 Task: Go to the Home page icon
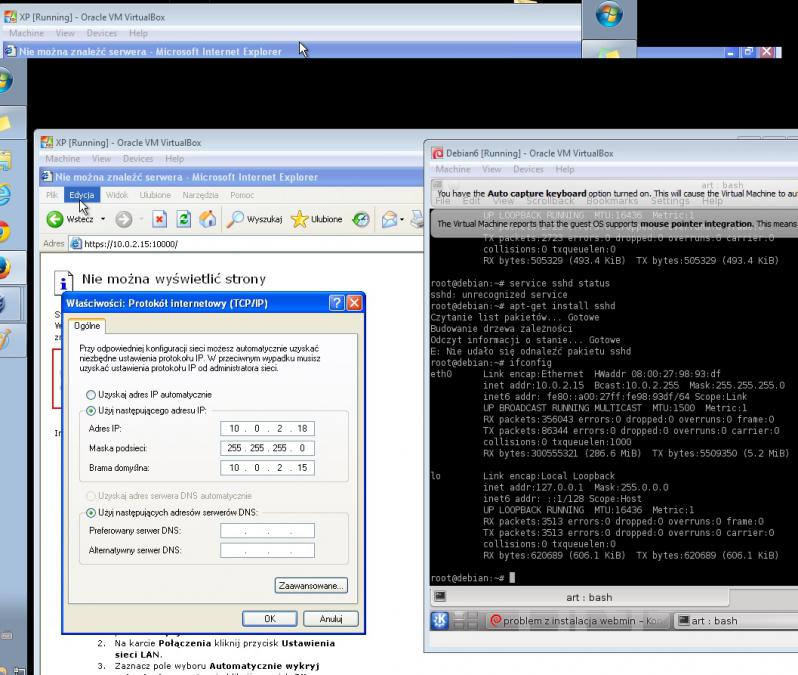(207, 219)
